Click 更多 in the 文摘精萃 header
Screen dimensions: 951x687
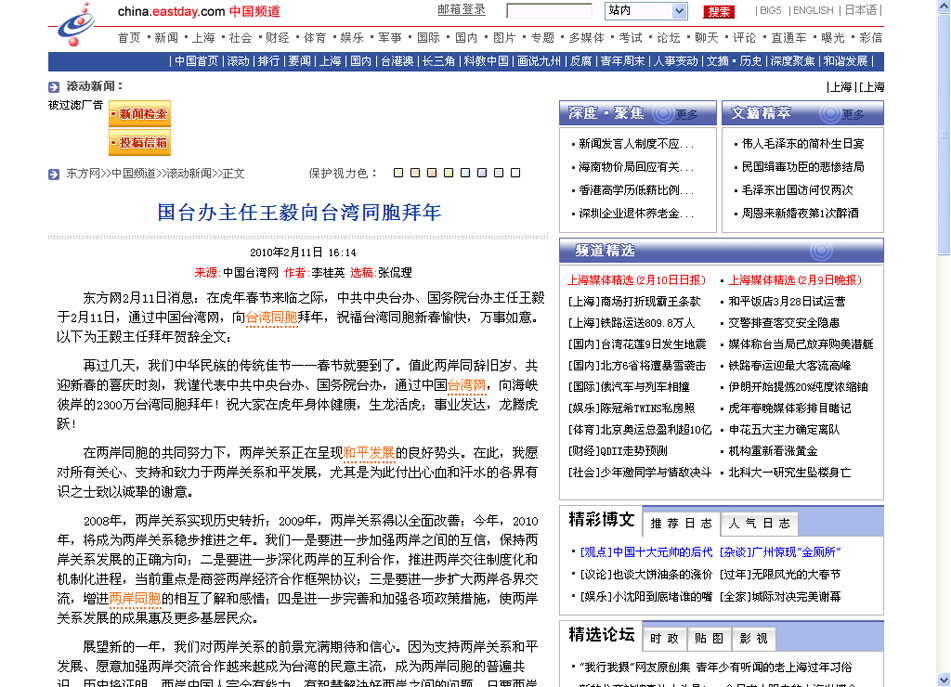pos(852,115)
